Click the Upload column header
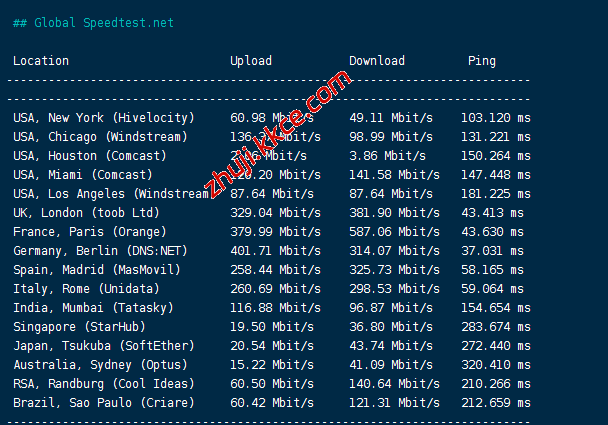 251,61
